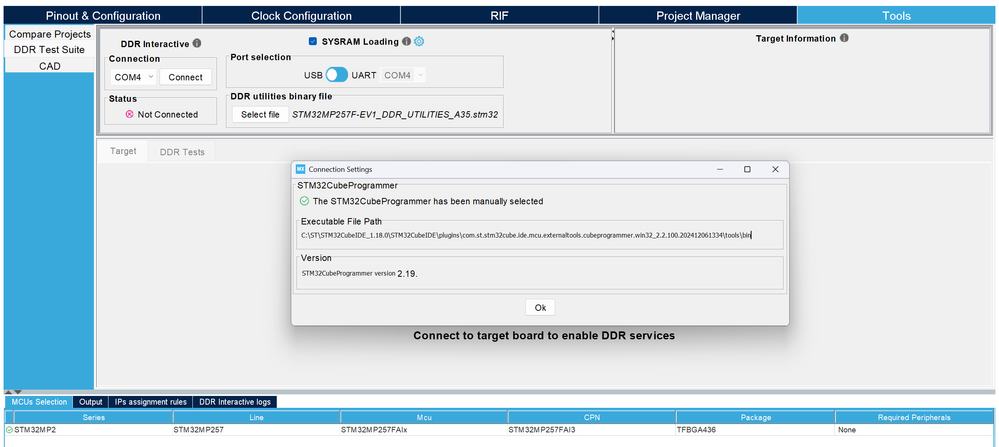Open the SYSRAM Loading settings gear icon
The height and width of the screenshot is (447, 999).
pos(419,41)
